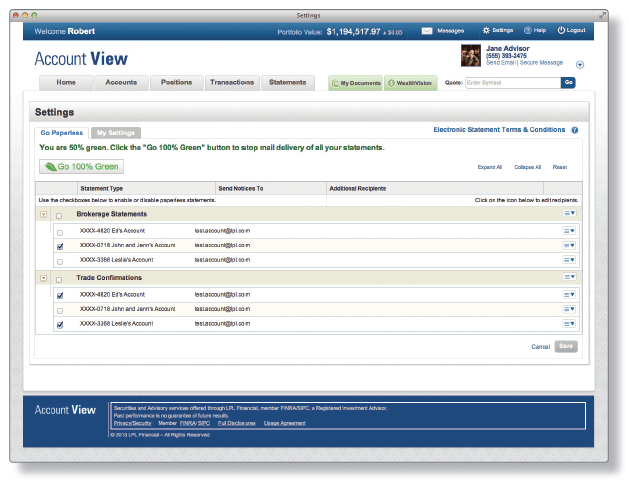Open My Documents tab
This screenshot has height=485, width=629.
(x=355, y=83)
